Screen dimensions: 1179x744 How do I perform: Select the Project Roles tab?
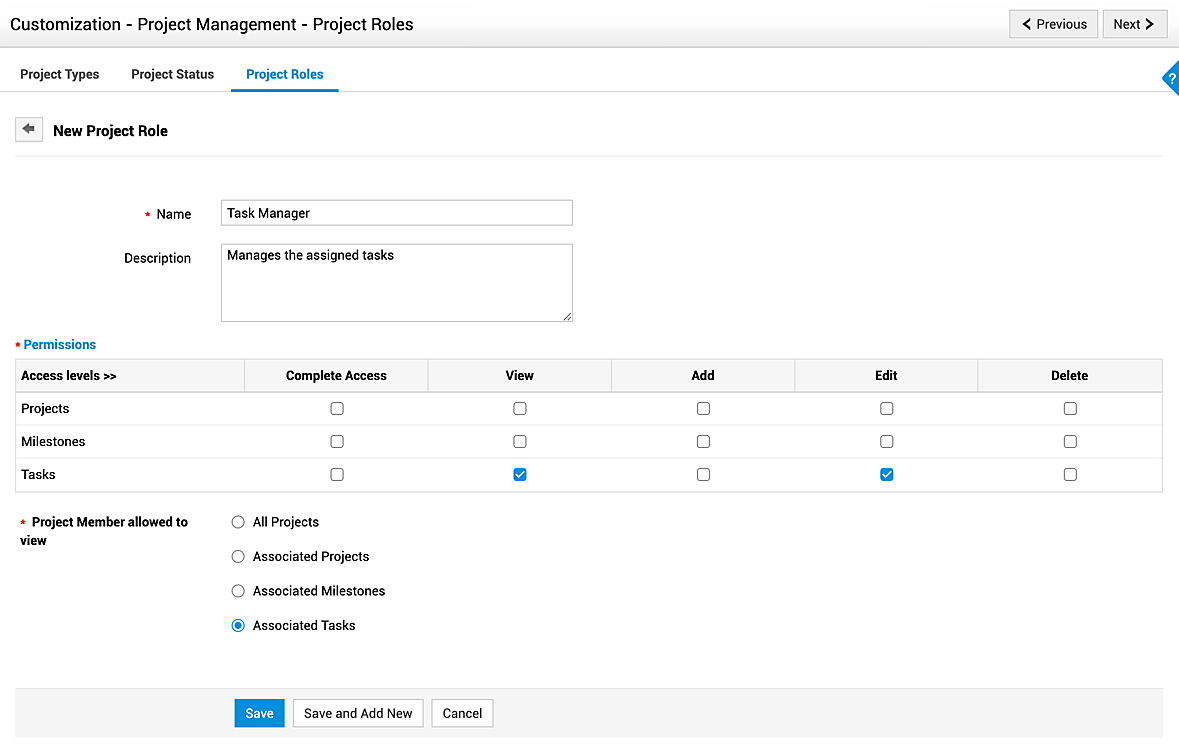pyautogui.click(x=285, y=74)
